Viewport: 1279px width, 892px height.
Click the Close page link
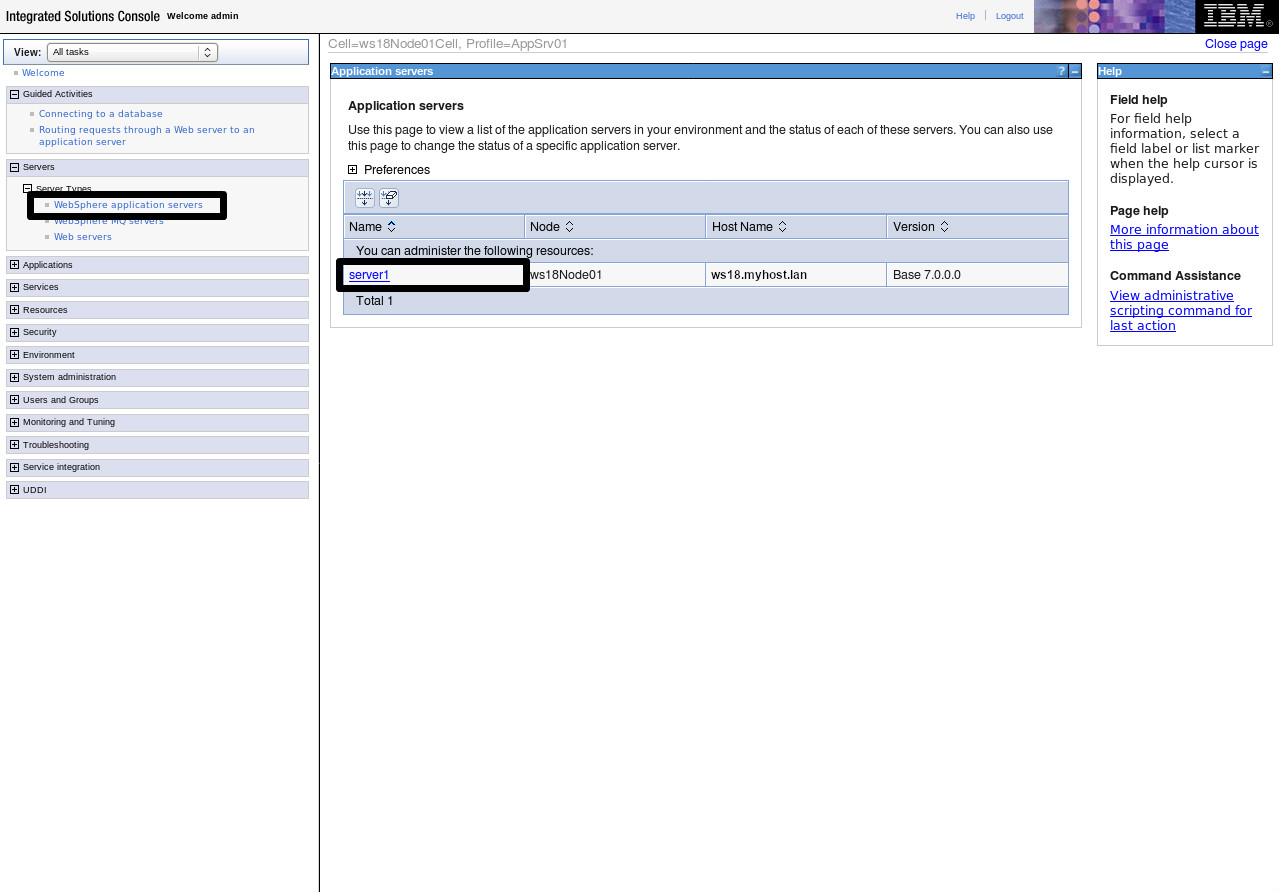(x=1236, y=44)
